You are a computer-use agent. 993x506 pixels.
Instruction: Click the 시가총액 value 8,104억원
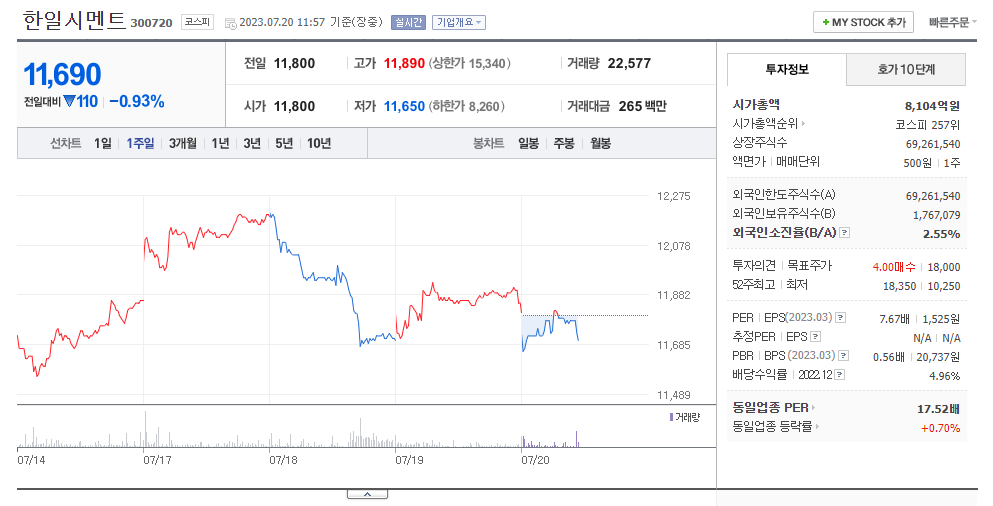pyautogui.click(x=932, y=106)
